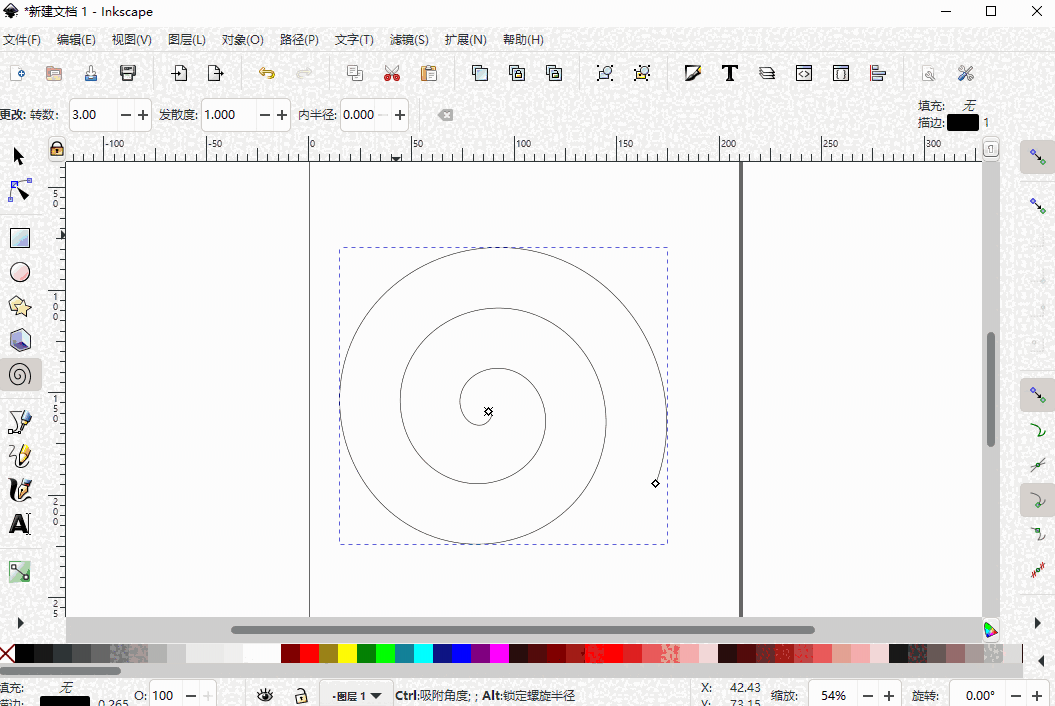Select the Spiral tool
The image size is (1055, 706).
point(20,374)
